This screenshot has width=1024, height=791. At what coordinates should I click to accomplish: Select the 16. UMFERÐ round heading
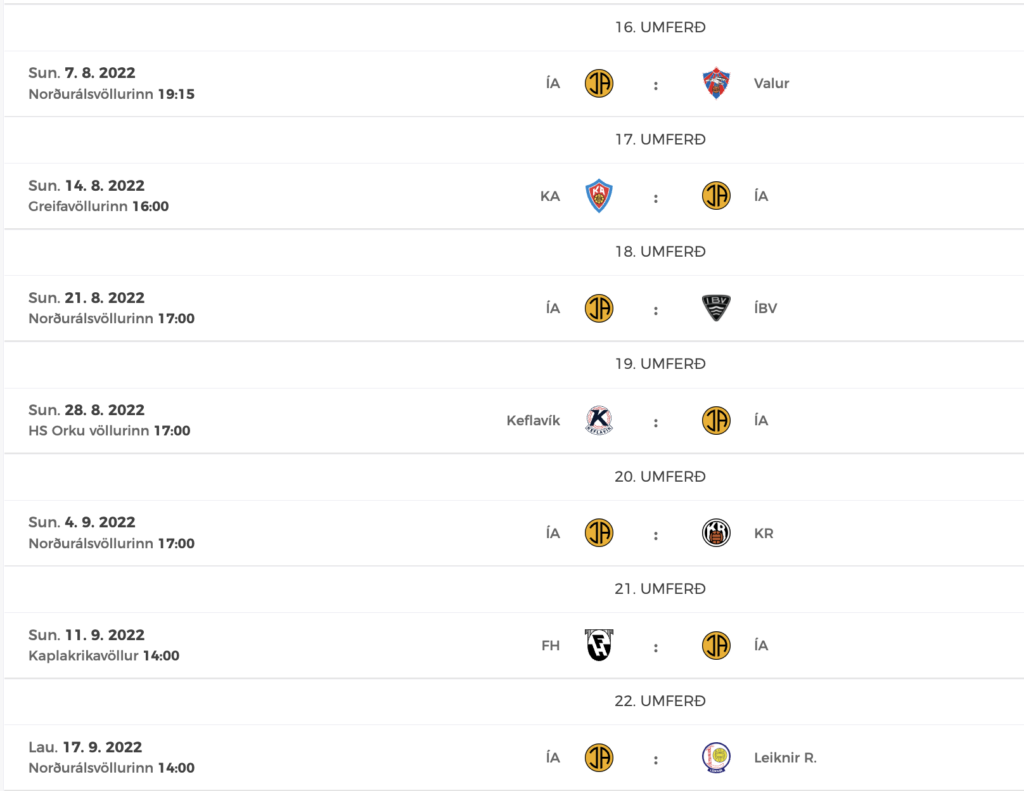(660, 27)
